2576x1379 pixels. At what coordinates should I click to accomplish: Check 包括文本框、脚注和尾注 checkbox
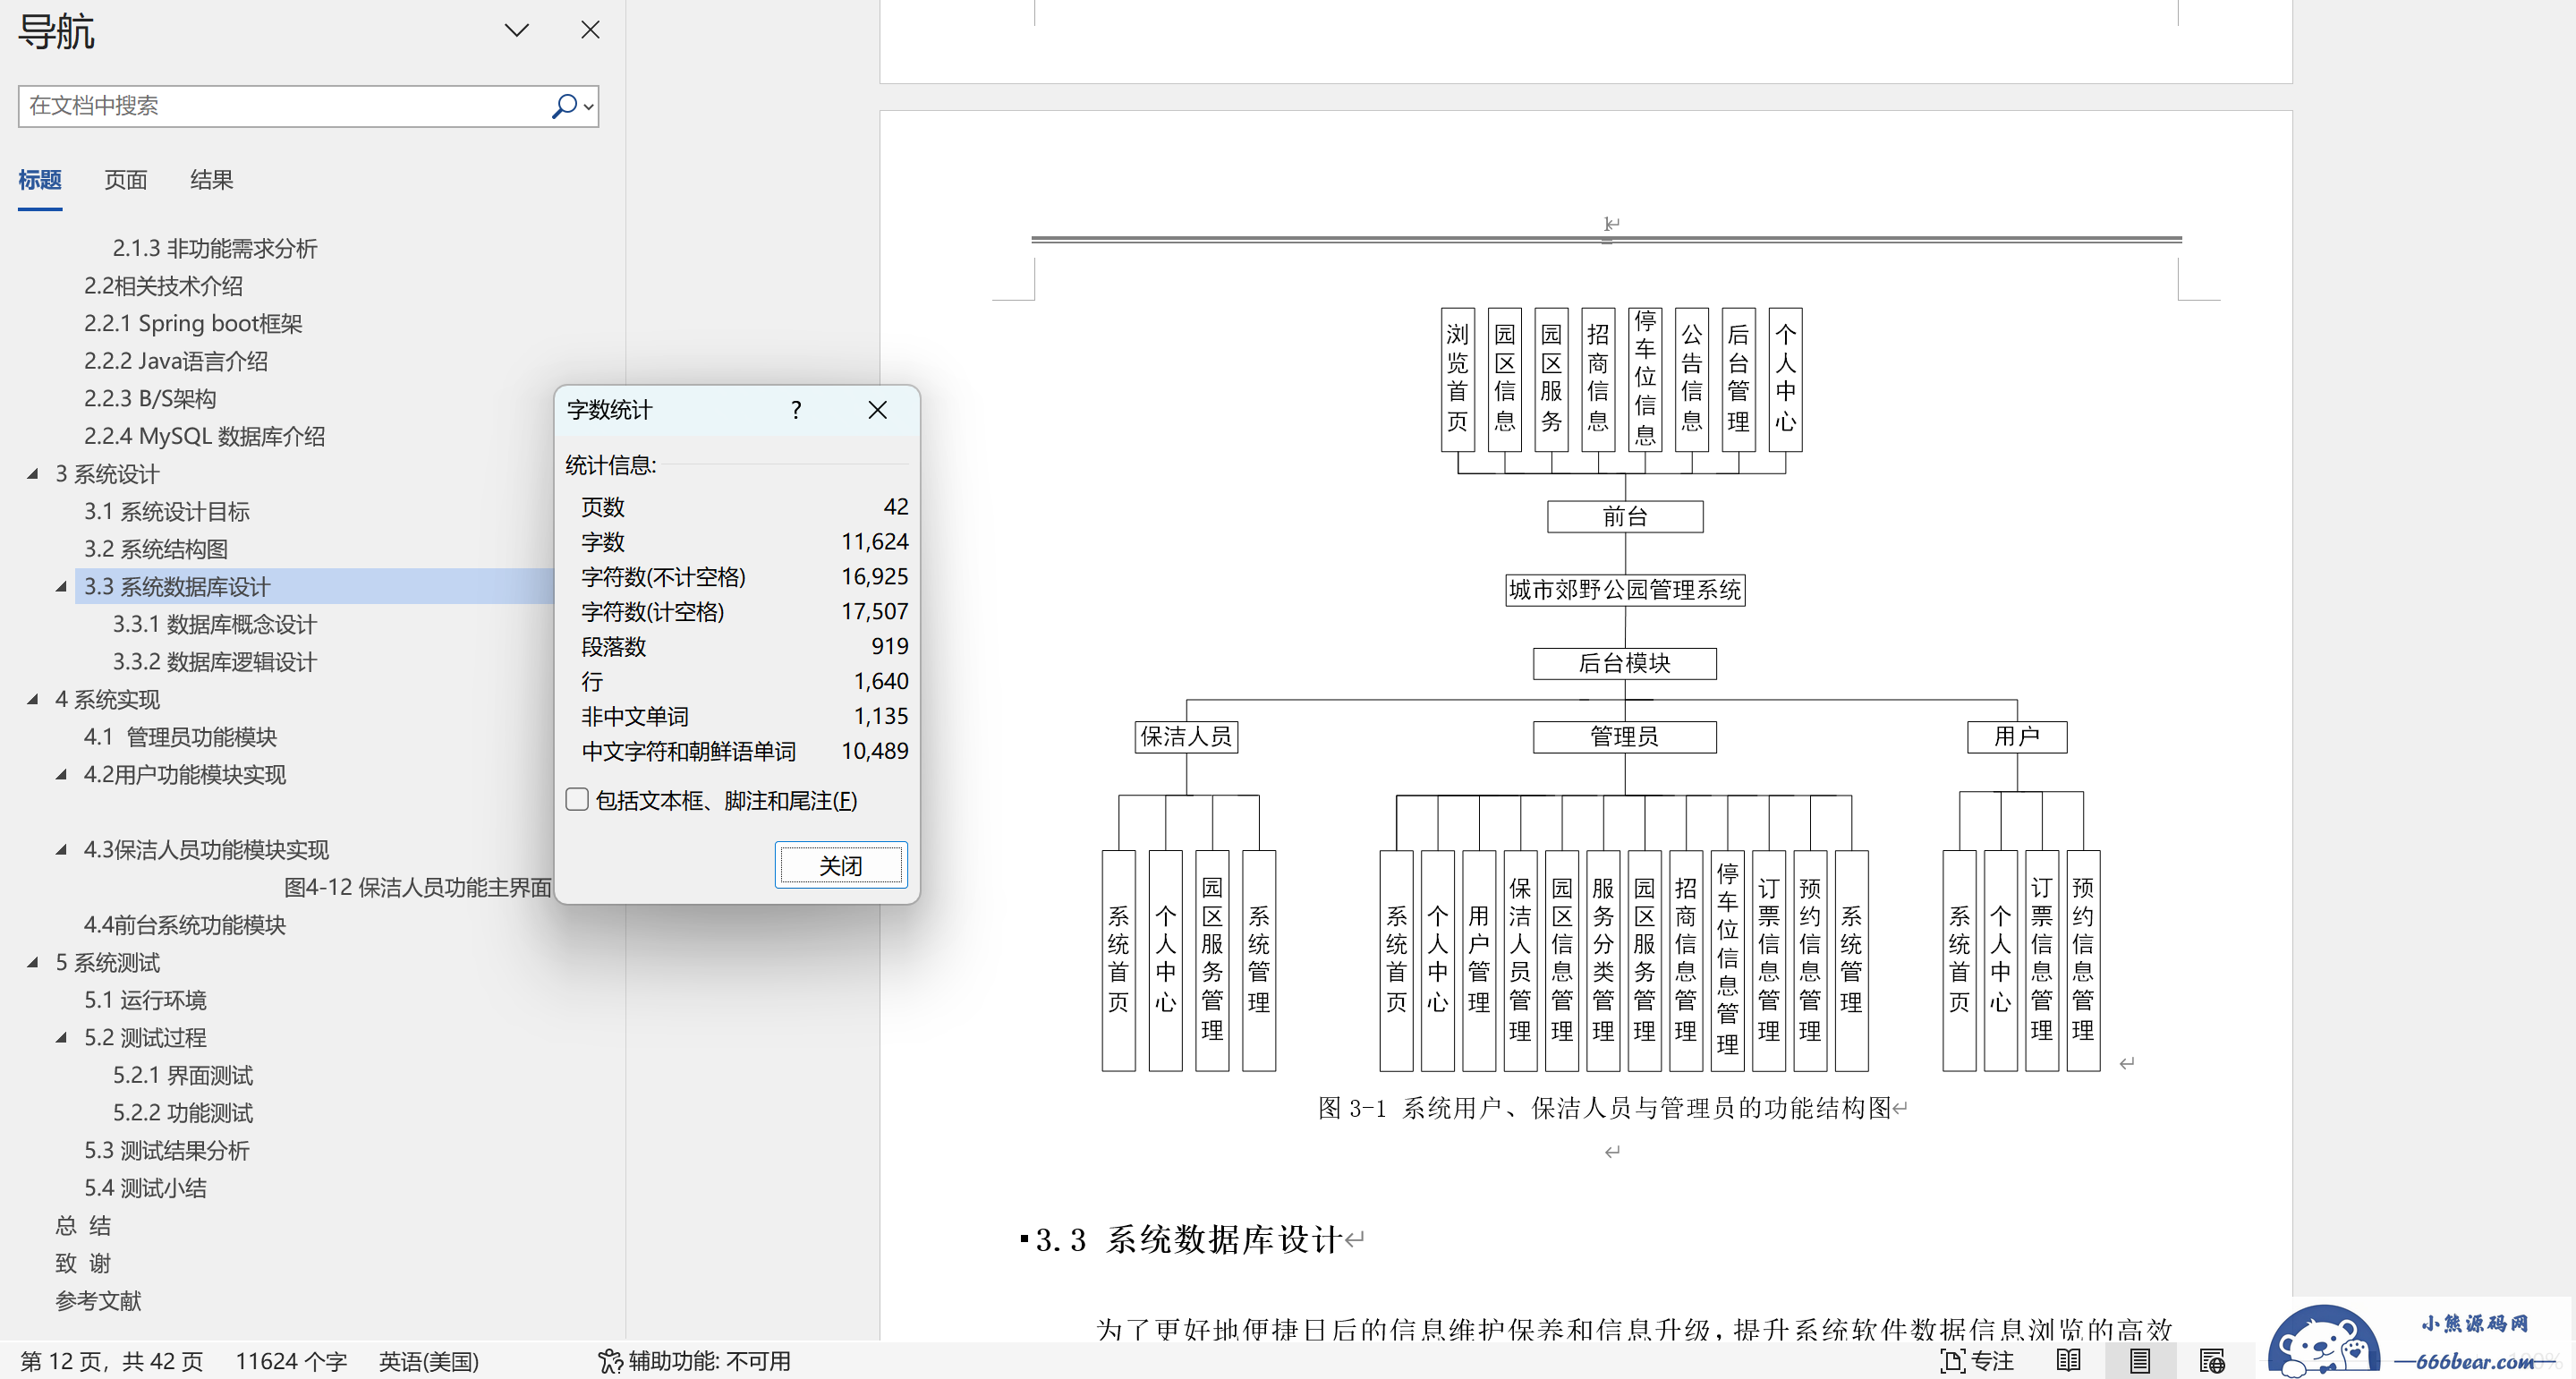click(x=577, y=799)
